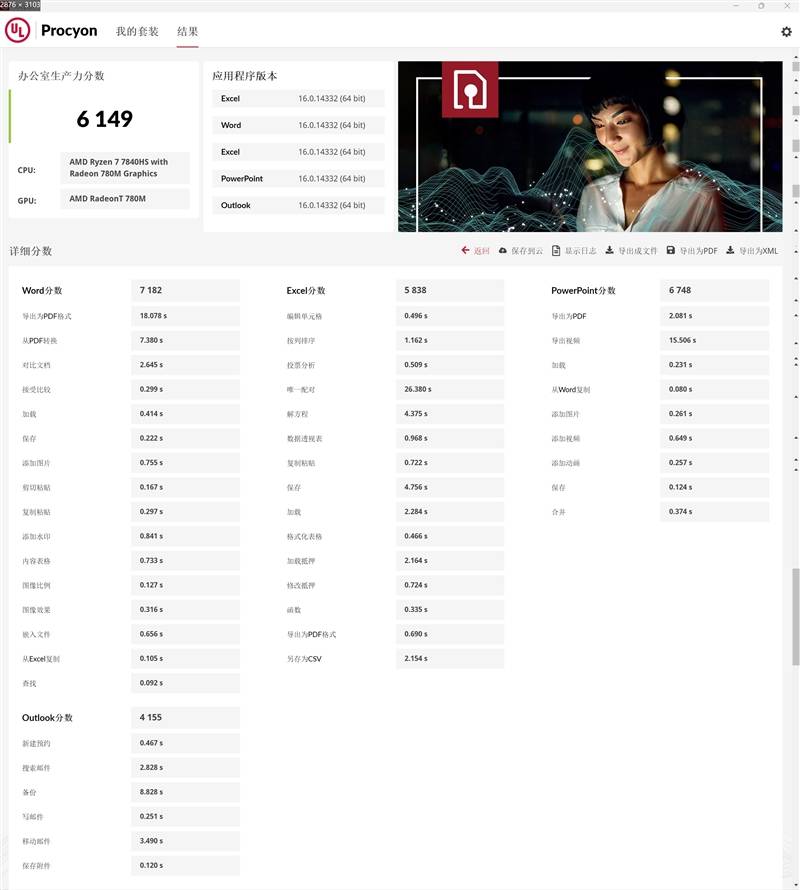
Task: Open the settings gear icon
Action: coord(786,32)
